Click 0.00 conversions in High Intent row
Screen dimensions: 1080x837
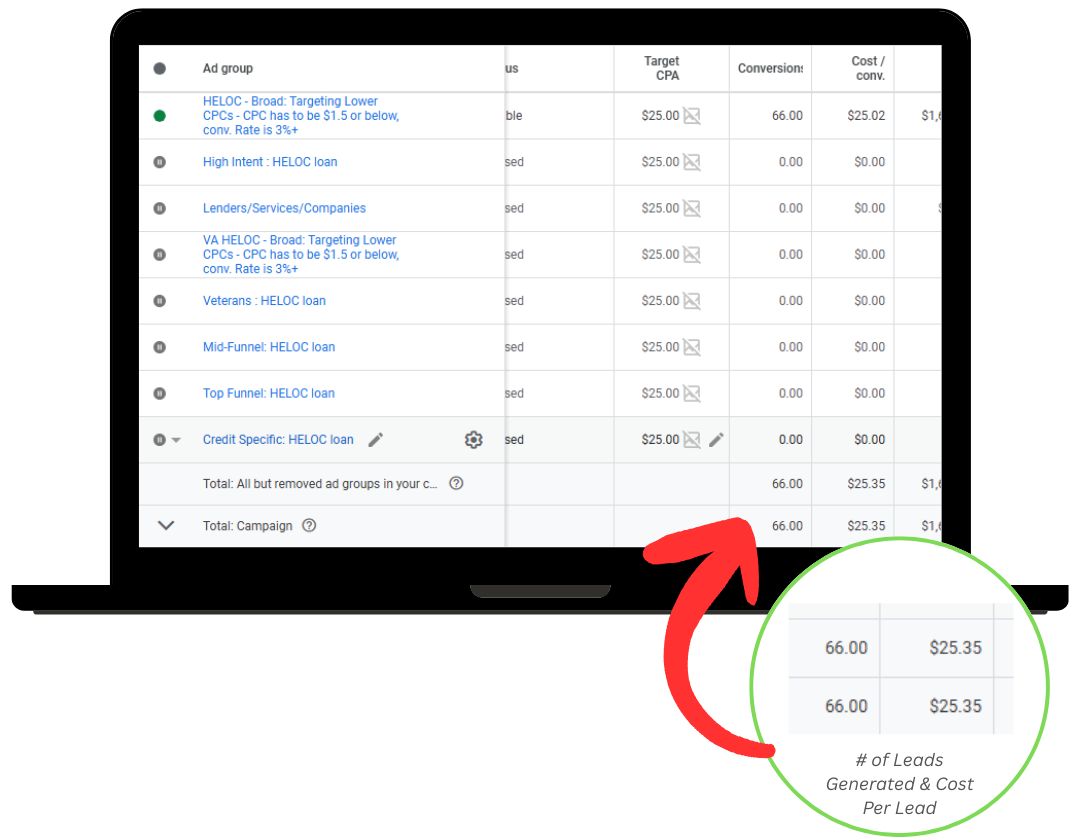791,162
